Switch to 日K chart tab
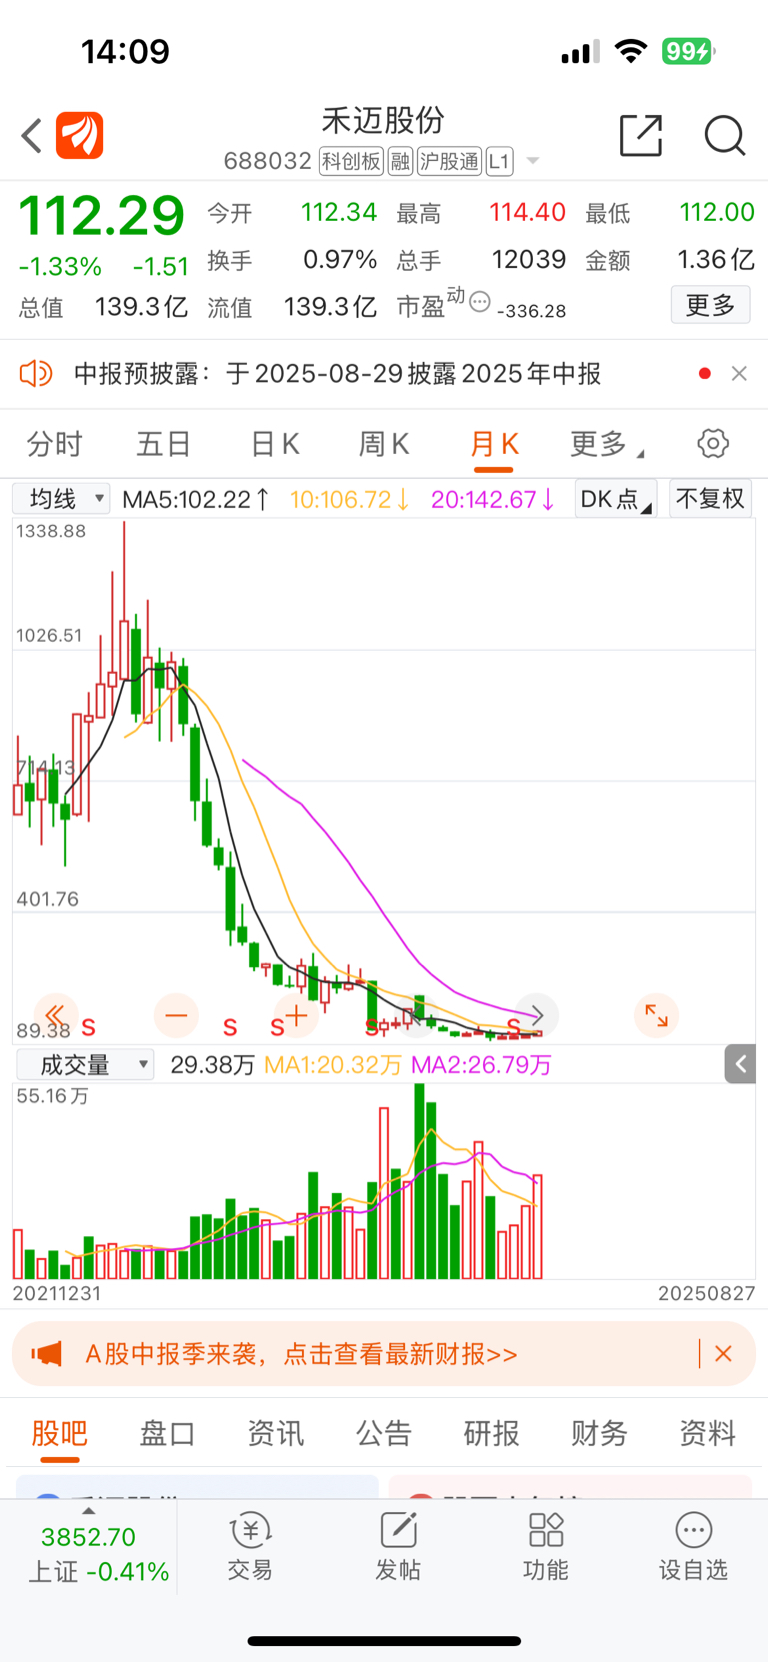 (x=275, y=444)
